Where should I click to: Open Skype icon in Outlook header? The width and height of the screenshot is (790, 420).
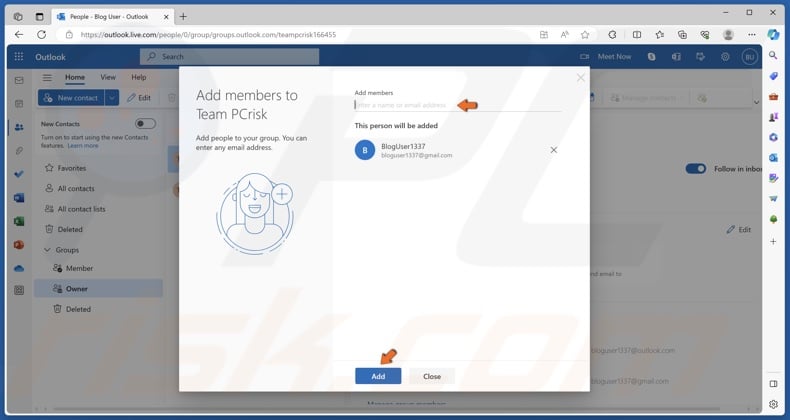[x=651, y=57]
